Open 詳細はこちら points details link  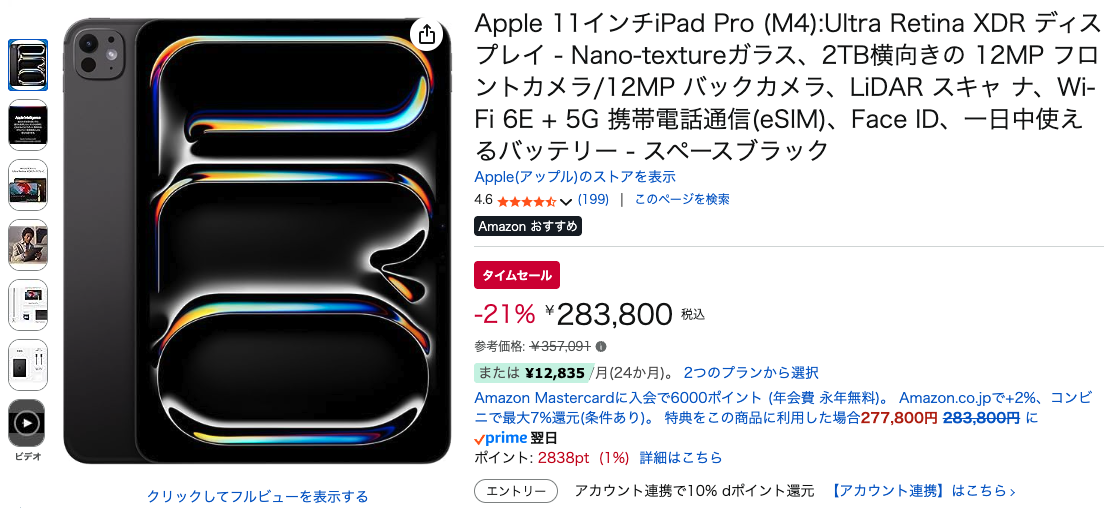click(x=680, y=458)
